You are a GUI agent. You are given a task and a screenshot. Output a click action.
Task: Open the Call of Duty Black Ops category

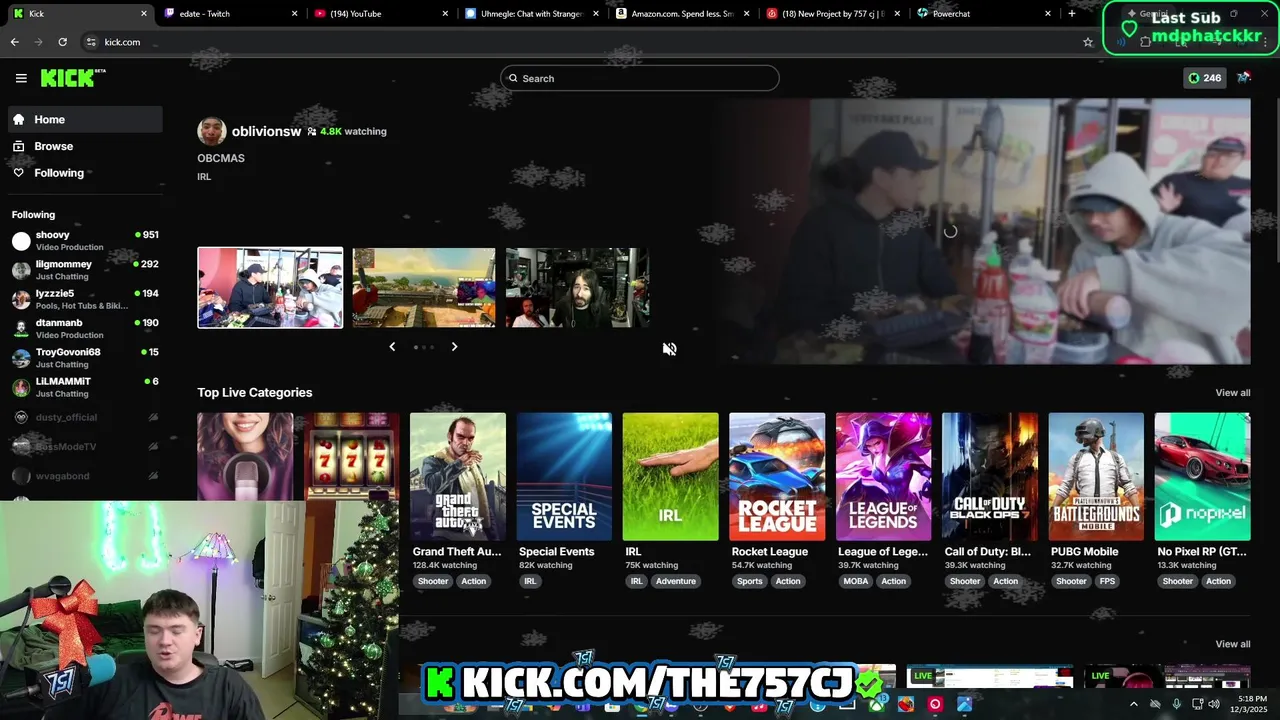tap(990, 476)
